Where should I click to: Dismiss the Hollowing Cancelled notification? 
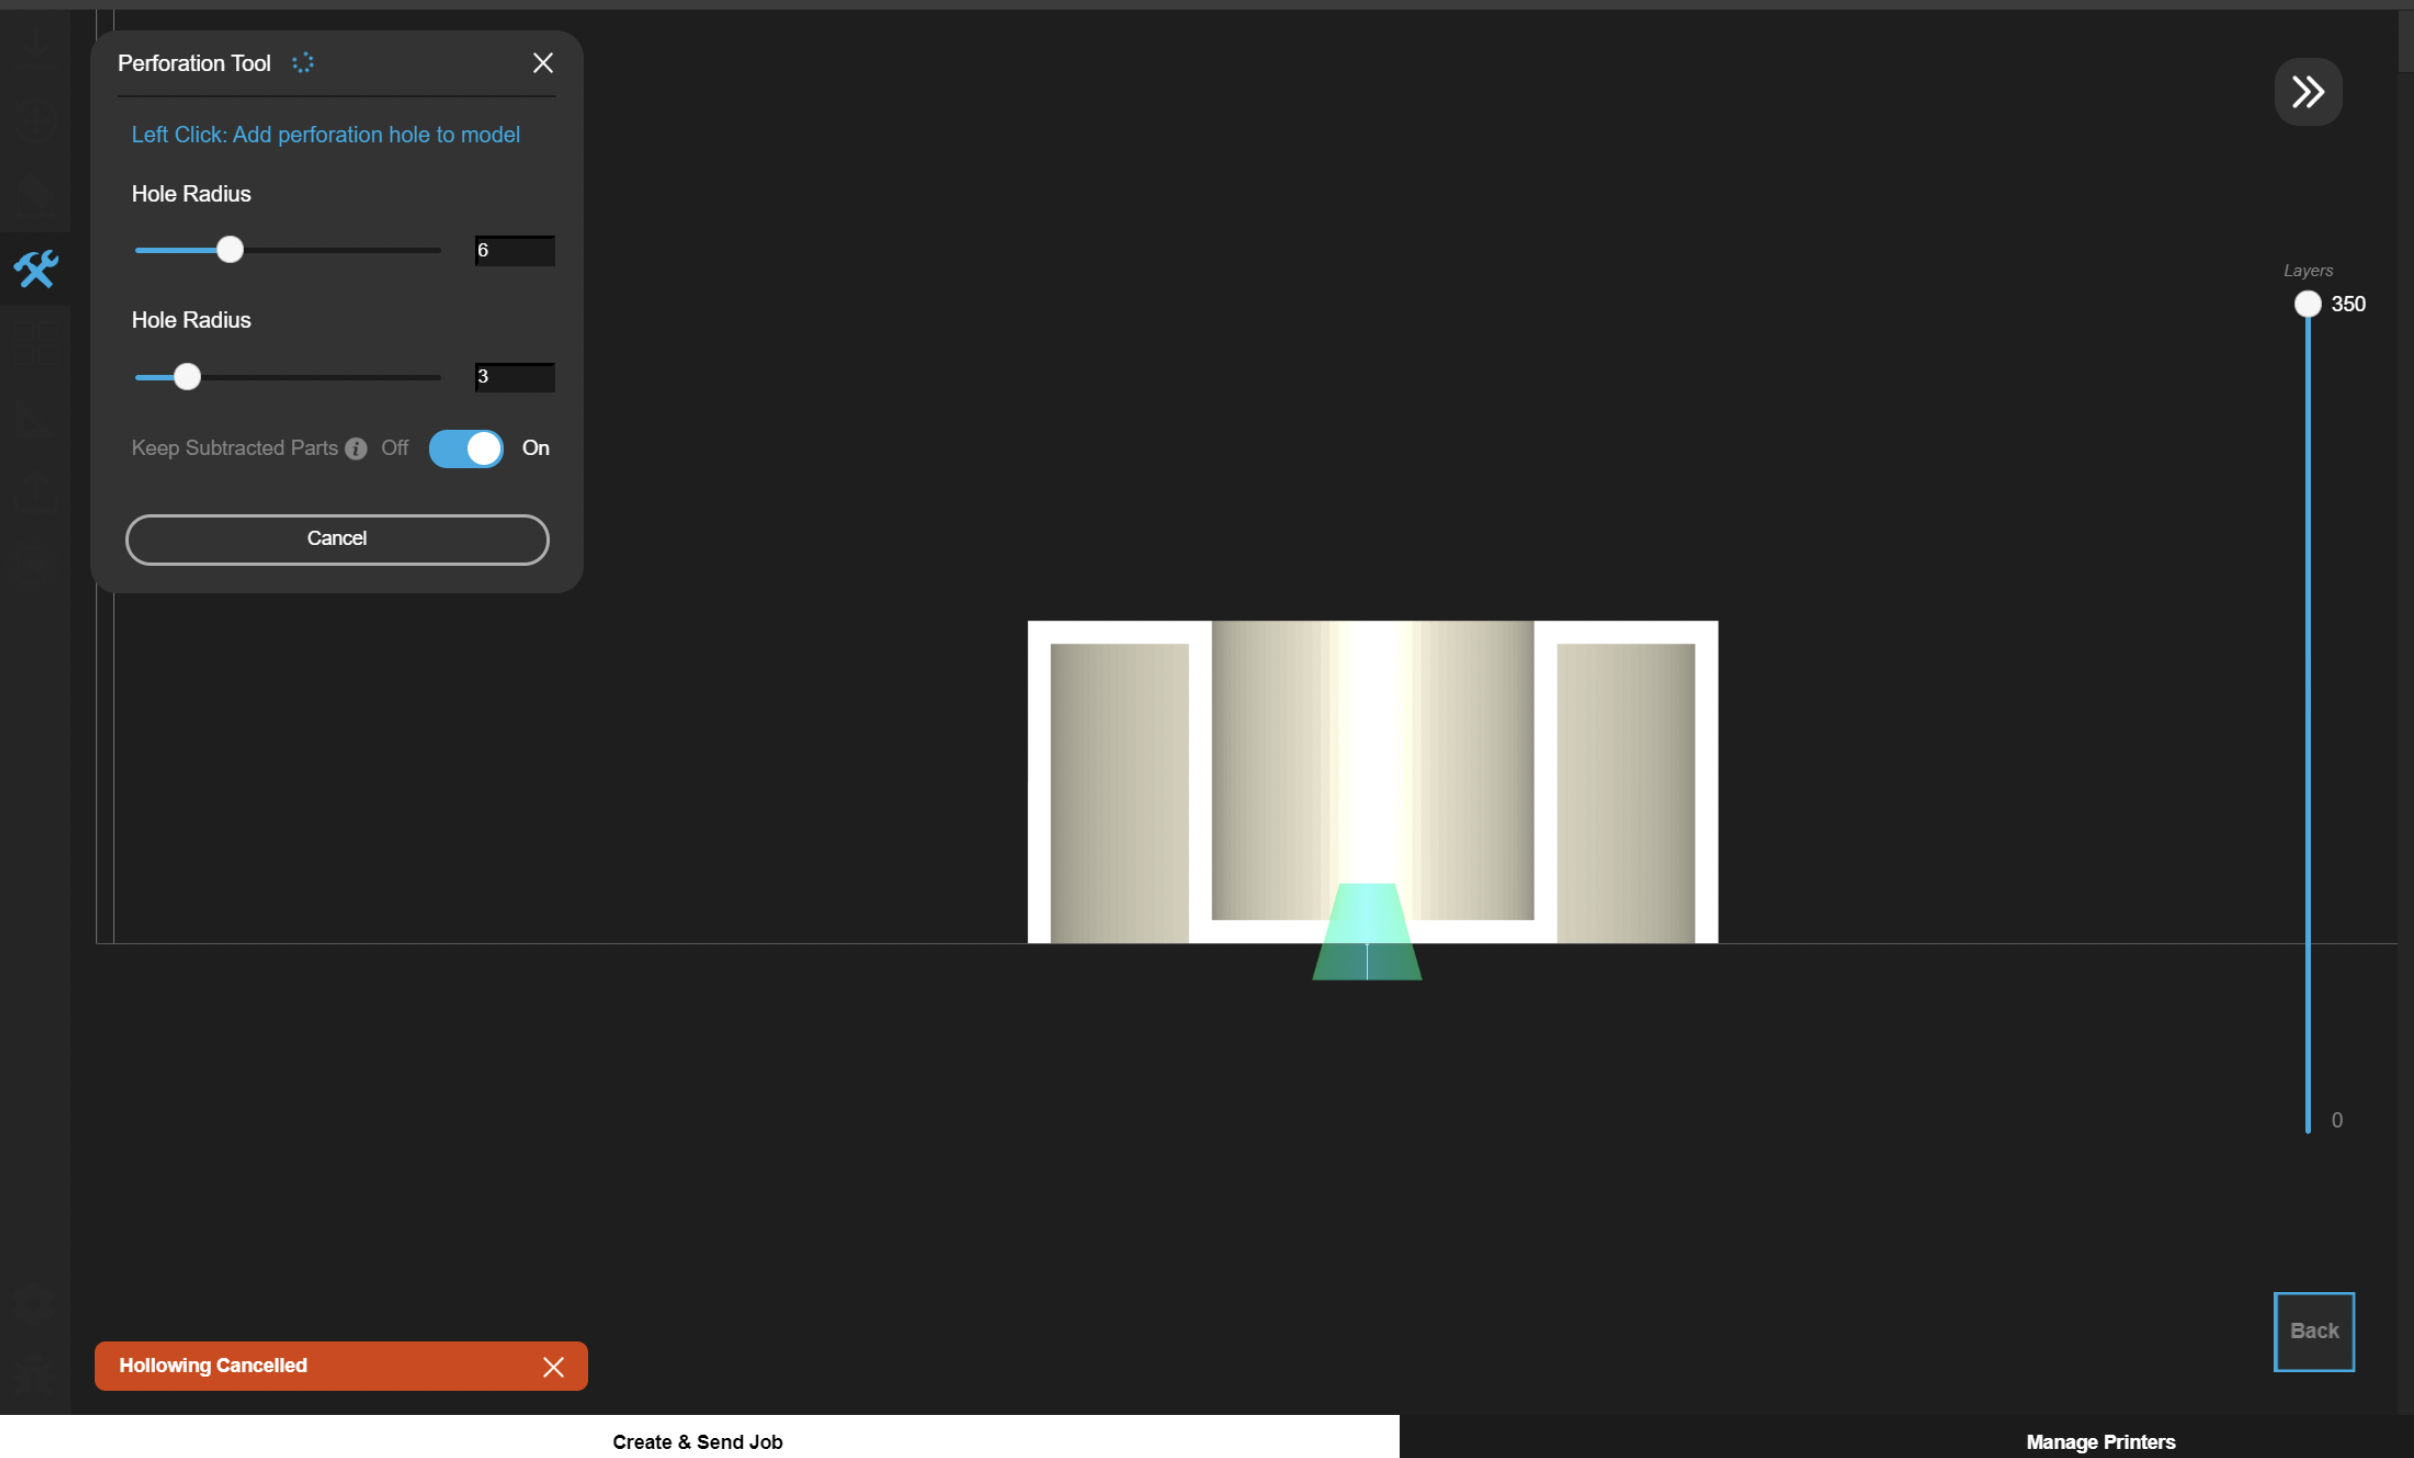pyautogui.click(x=553, y=1367)
